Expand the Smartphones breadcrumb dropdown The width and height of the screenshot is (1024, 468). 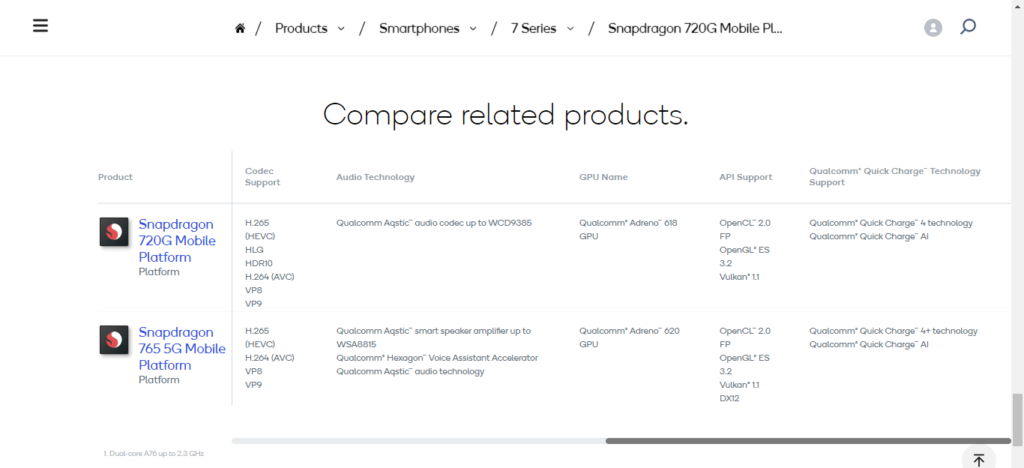(473, 29)
